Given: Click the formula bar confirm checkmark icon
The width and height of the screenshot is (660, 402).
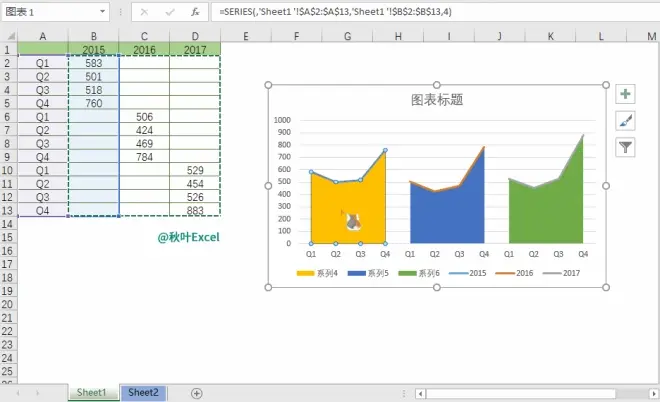Looking at the screenshot, I should pos(170,12).
